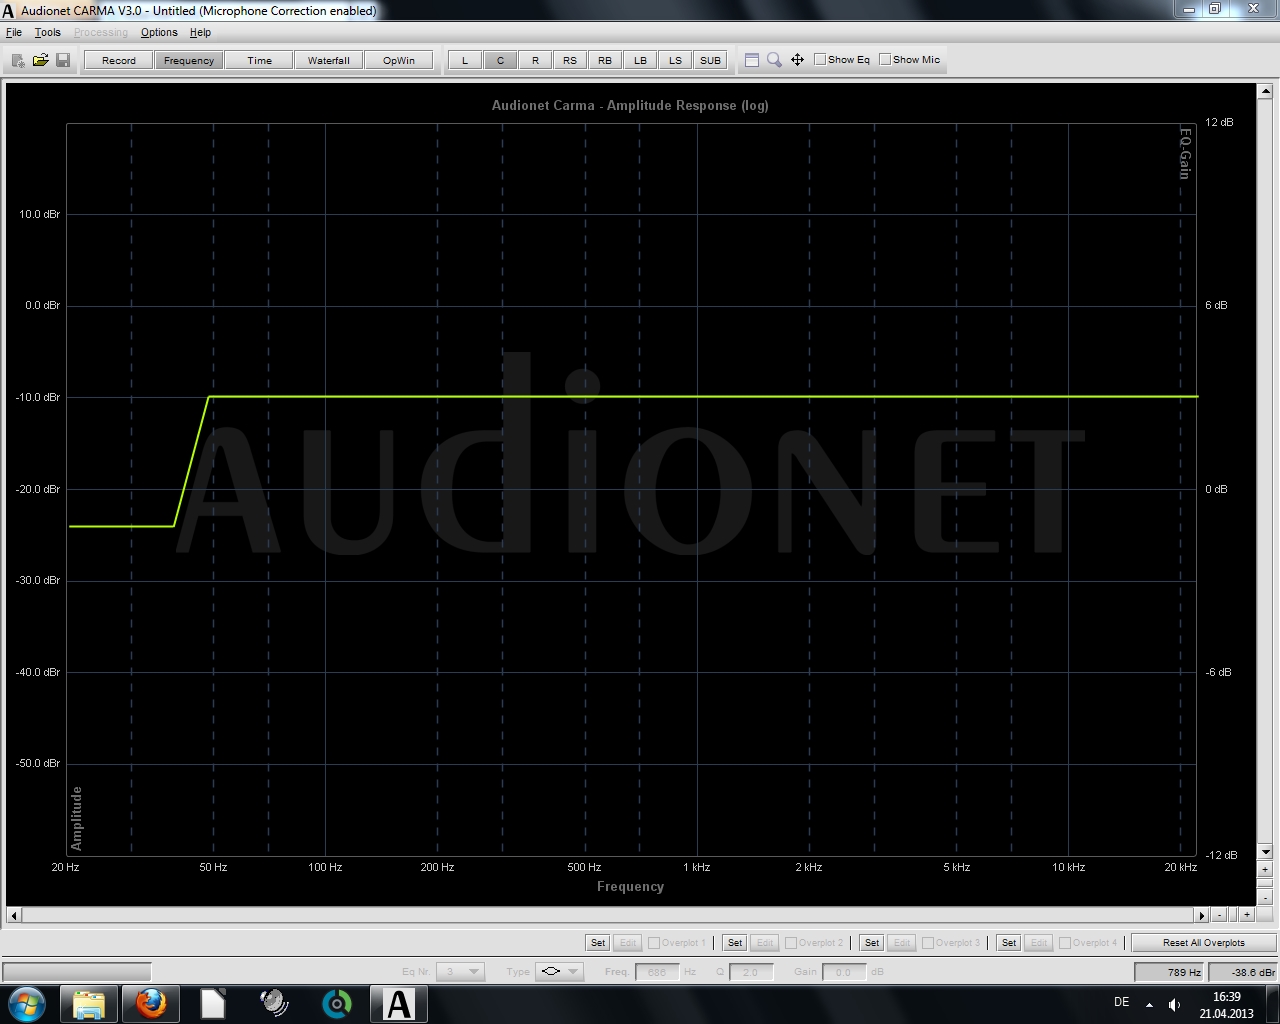Screen dimensions: 1280x1024
Task: Click the Freq. input field
Action: pos(657,971)
